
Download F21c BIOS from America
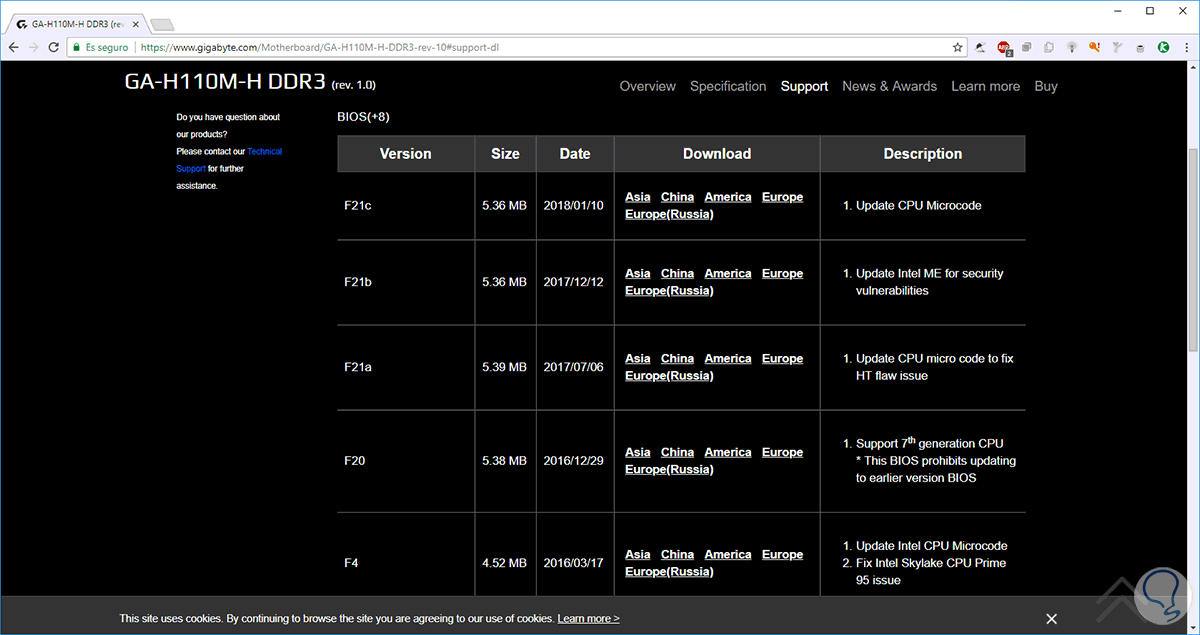pyautogui.click(x=728, y=197)
